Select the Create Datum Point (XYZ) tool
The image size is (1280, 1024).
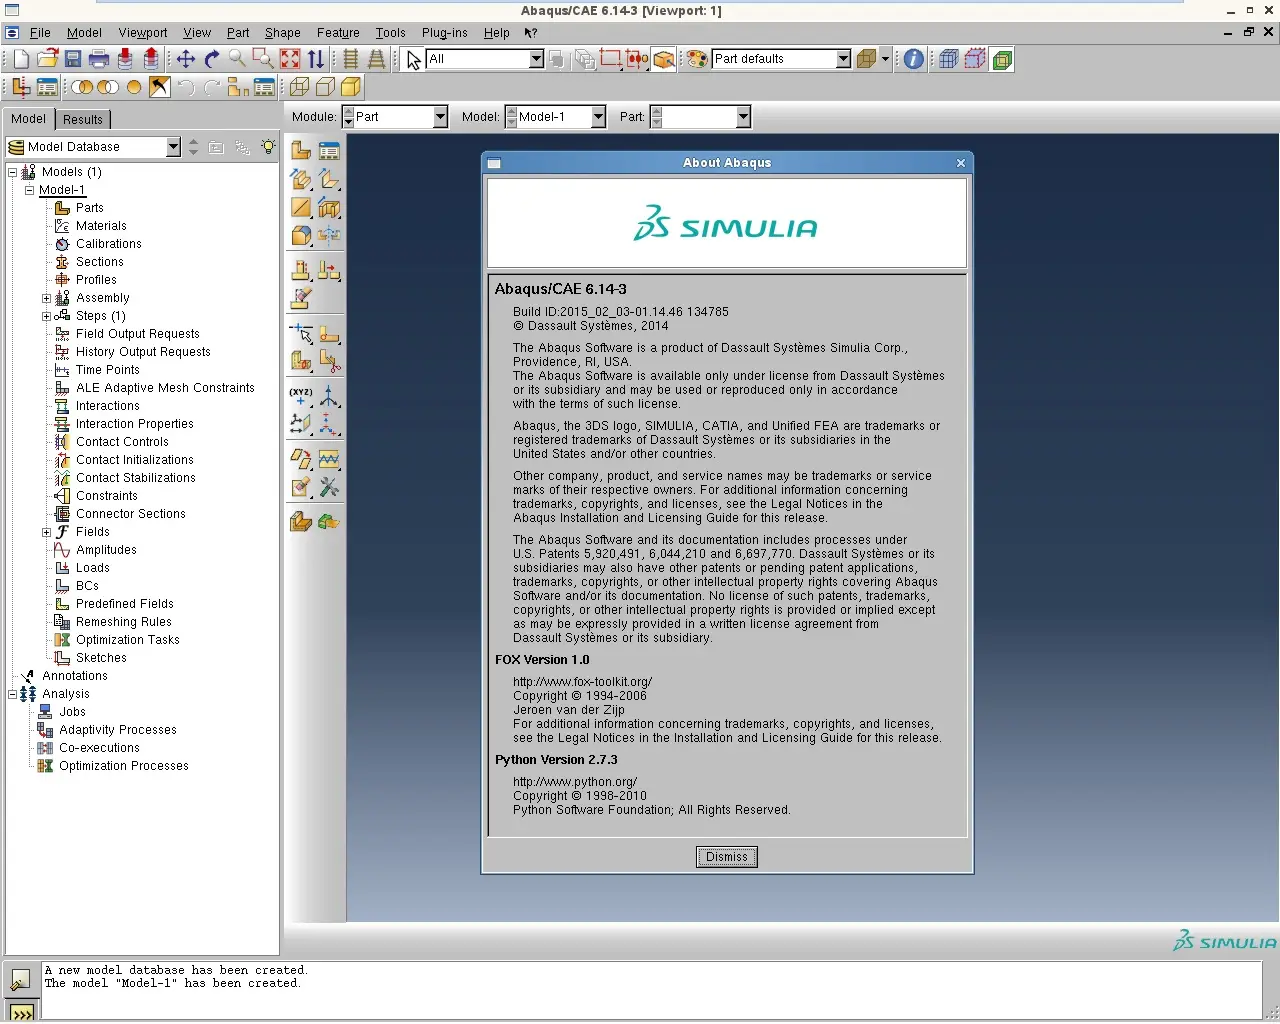pyautogui.click(x=301, y=397)
